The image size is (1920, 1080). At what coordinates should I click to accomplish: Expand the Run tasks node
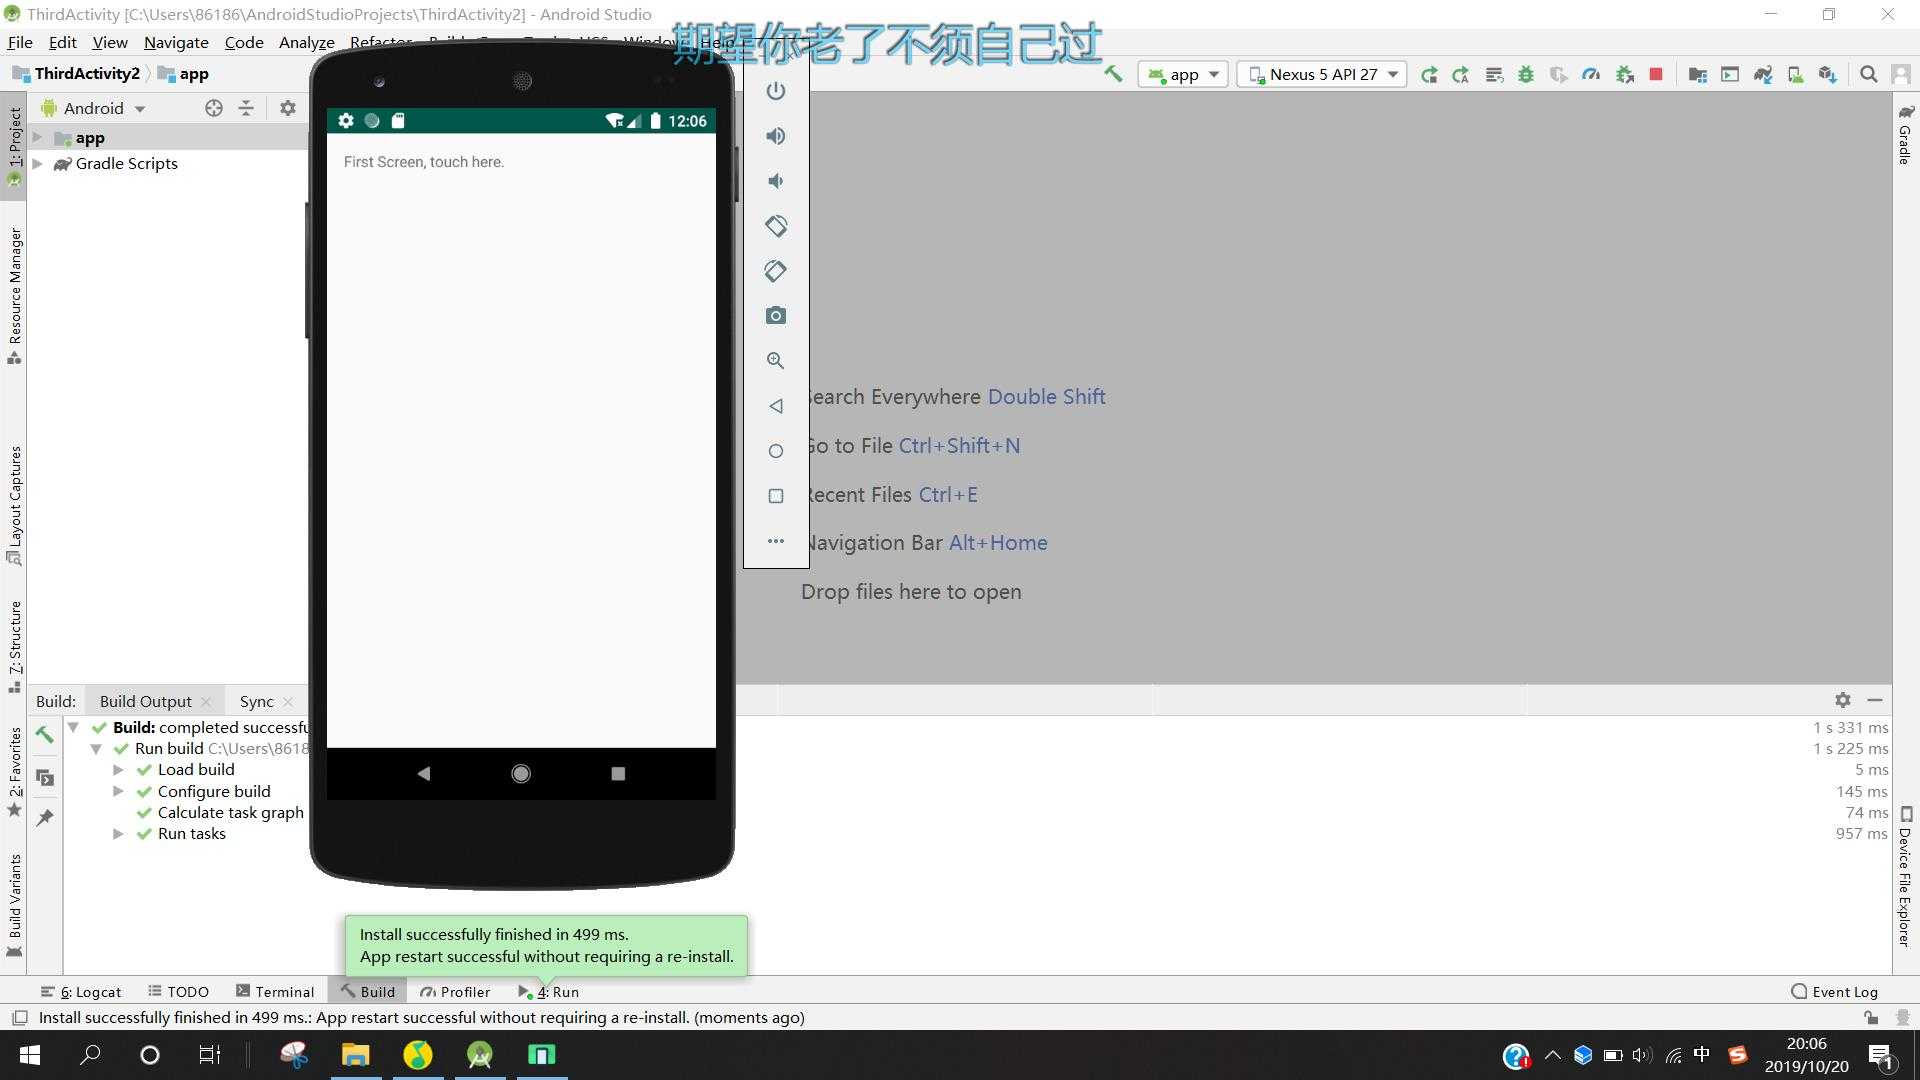[x=118, y=834]
